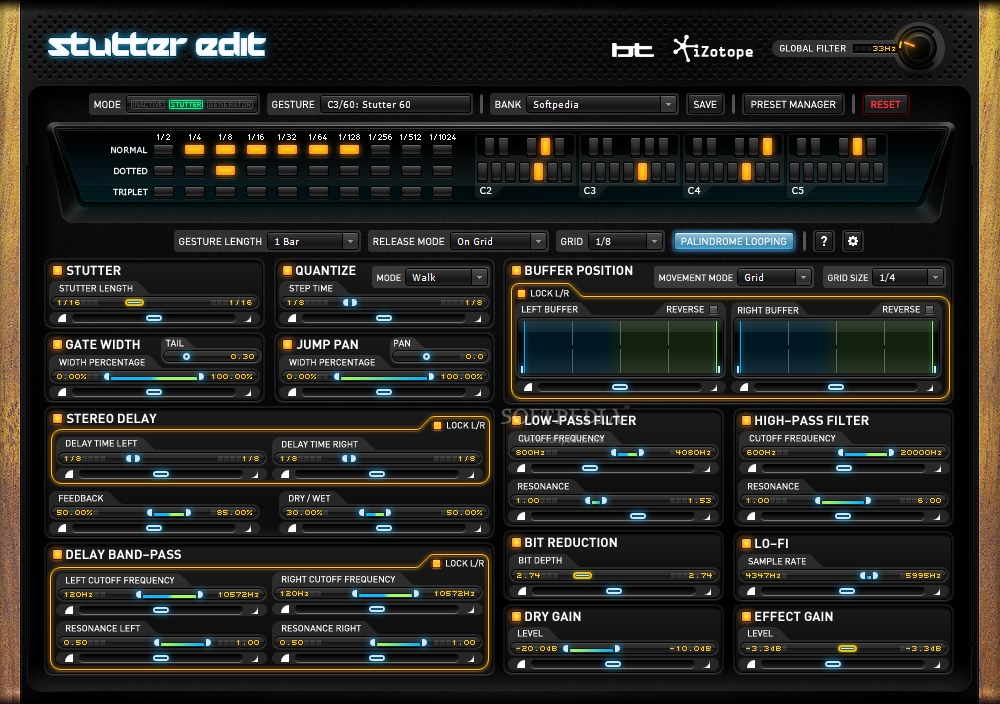
Task: Open the Gesture Length dropdown
Action: (x=312, y=241)
